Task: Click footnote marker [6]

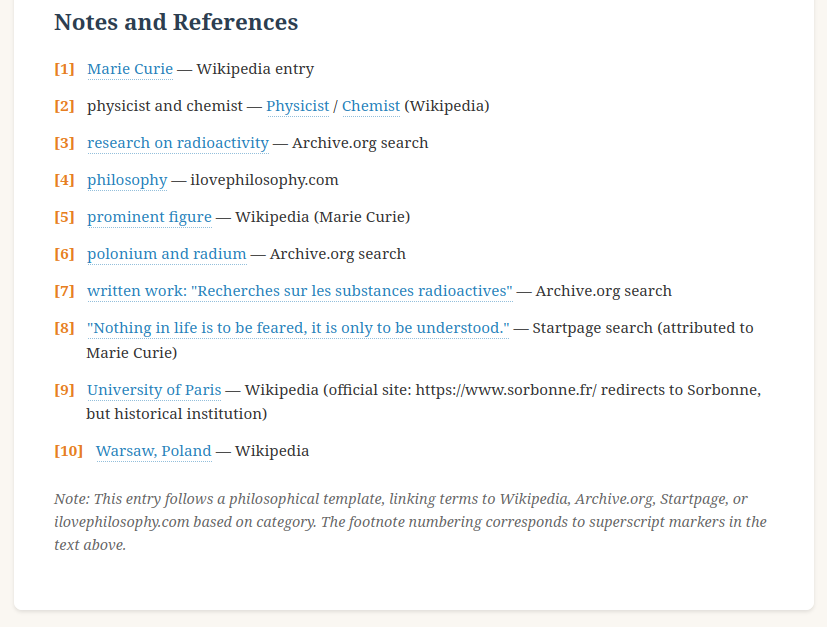Action: 64,254
